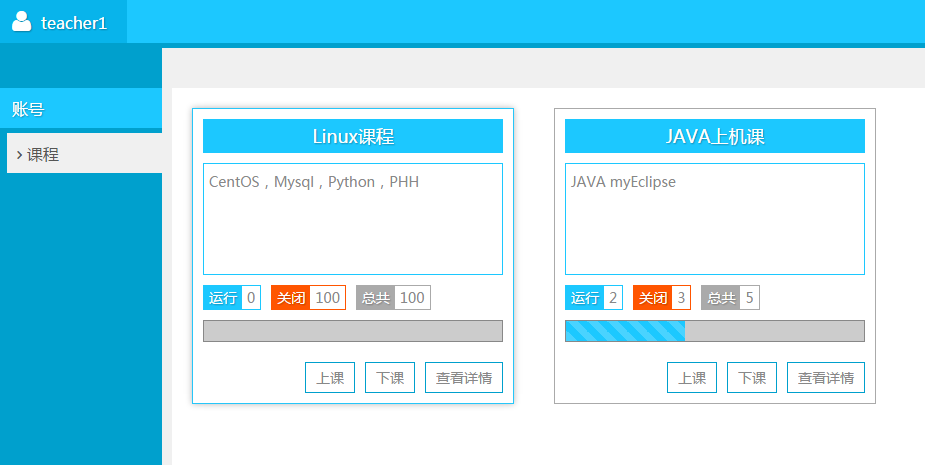925x465 pixels.
Task: Click 运行 count 2 in JAVA上机课
Action: pyautogui.click(x=594, y=297)
